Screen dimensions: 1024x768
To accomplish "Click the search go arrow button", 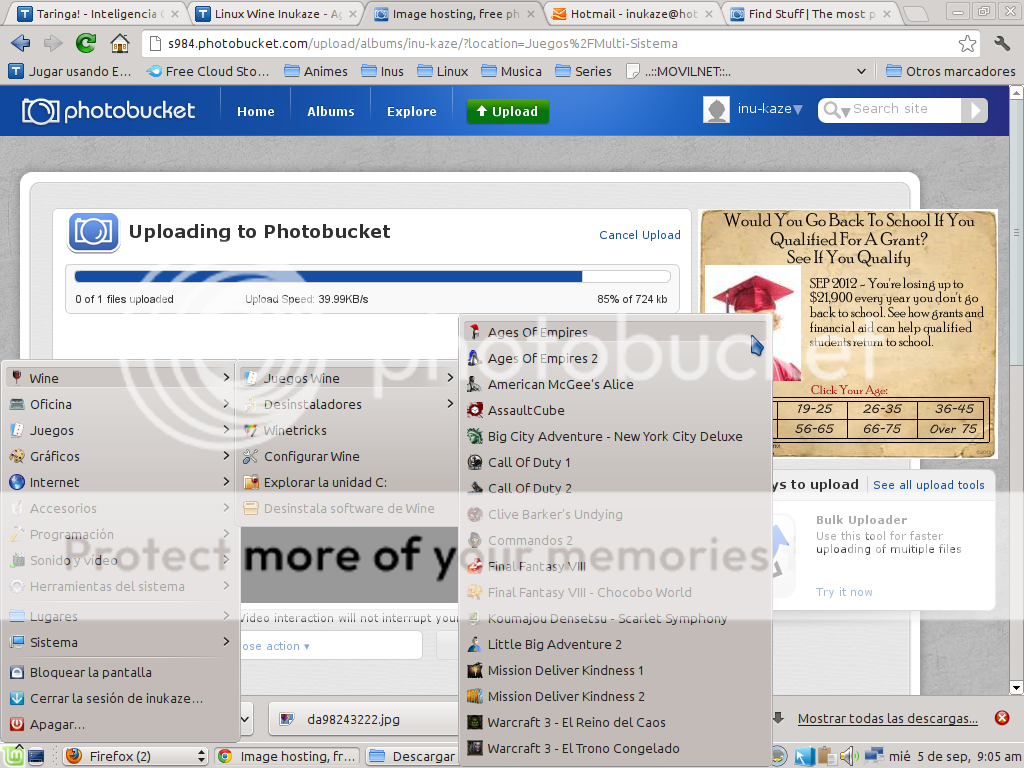I will tap(974, 110).
